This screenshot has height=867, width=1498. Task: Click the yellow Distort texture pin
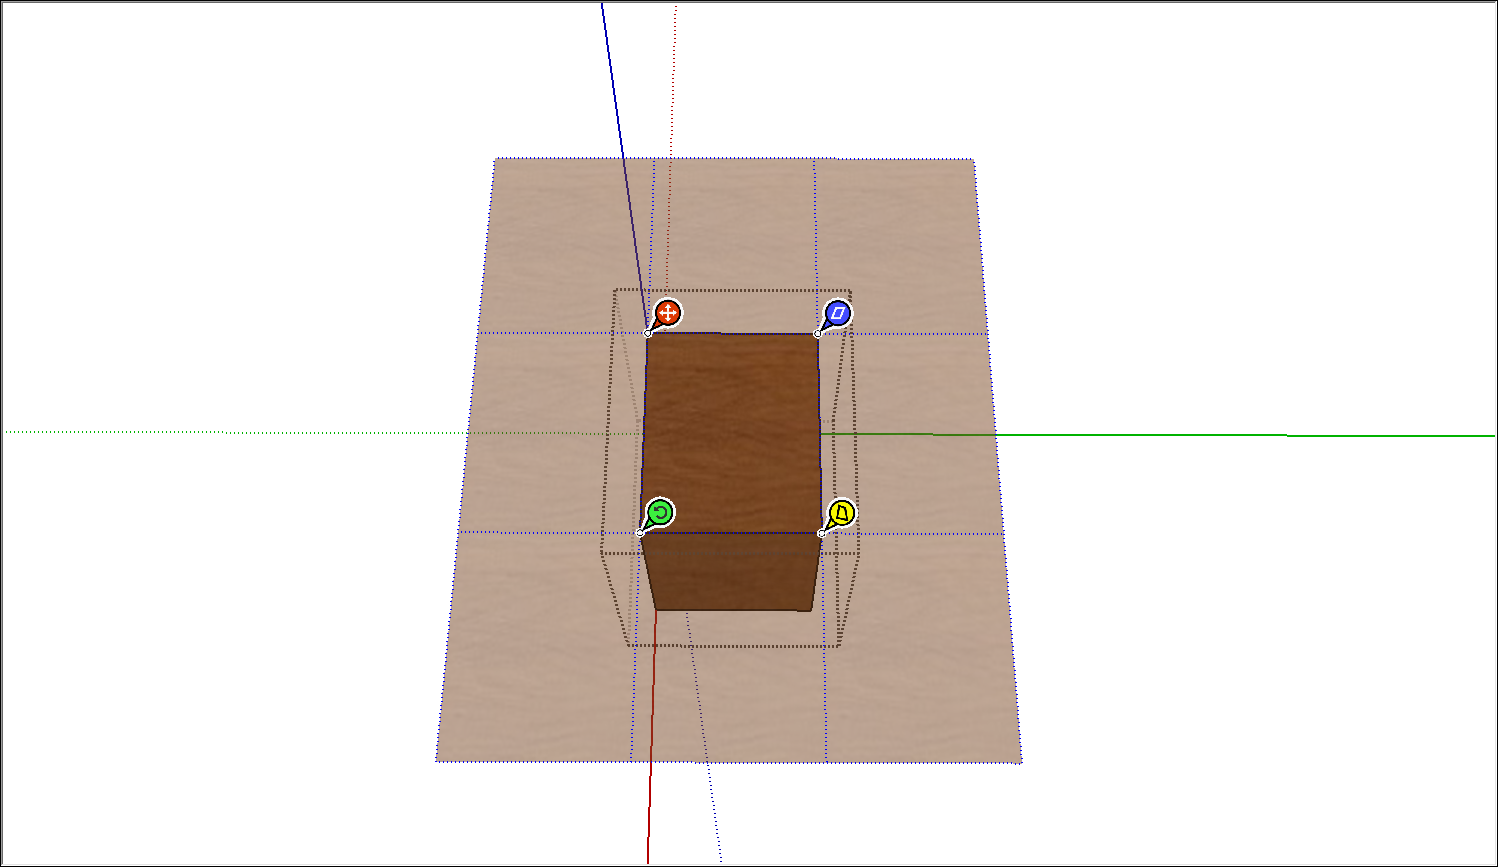tap(842, 514)
